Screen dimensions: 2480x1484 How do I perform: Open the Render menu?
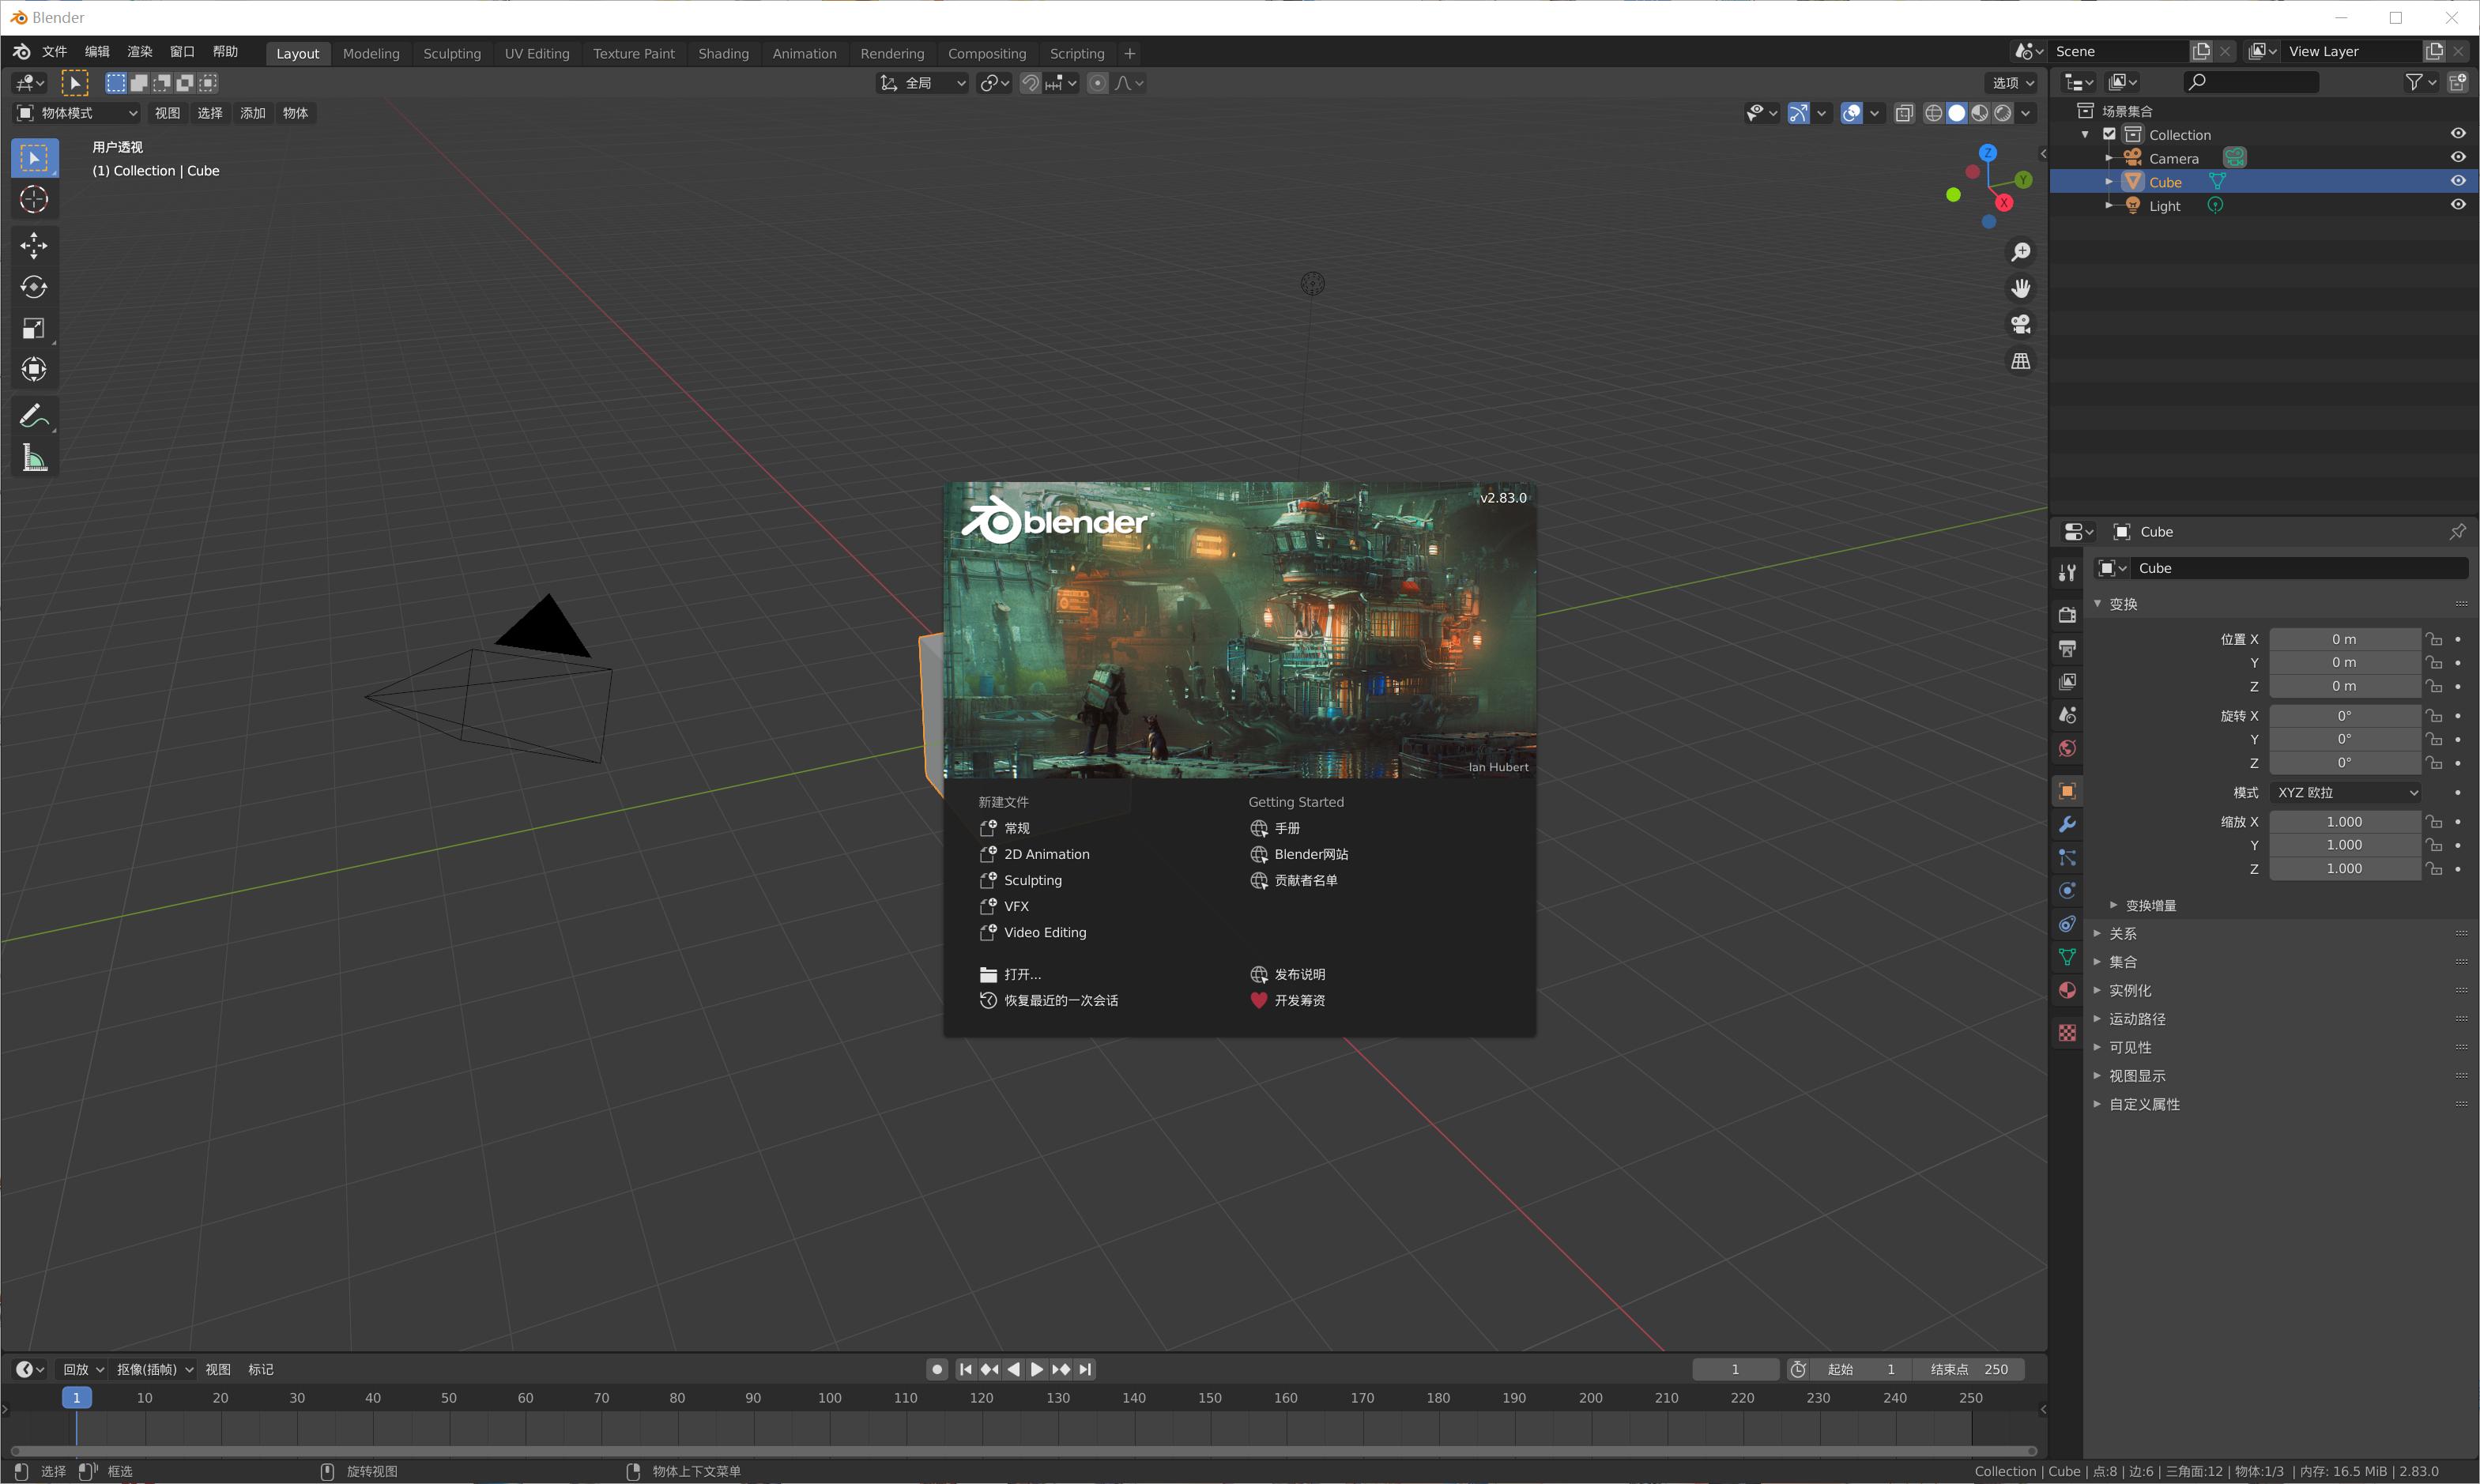(x=140, y=52)
